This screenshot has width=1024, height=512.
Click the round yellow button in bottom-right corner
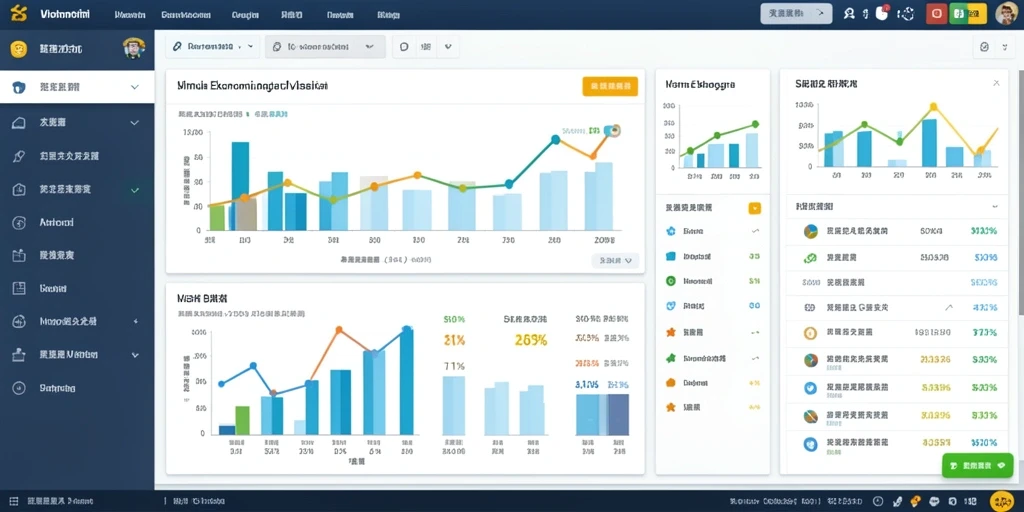[1001, 501]
